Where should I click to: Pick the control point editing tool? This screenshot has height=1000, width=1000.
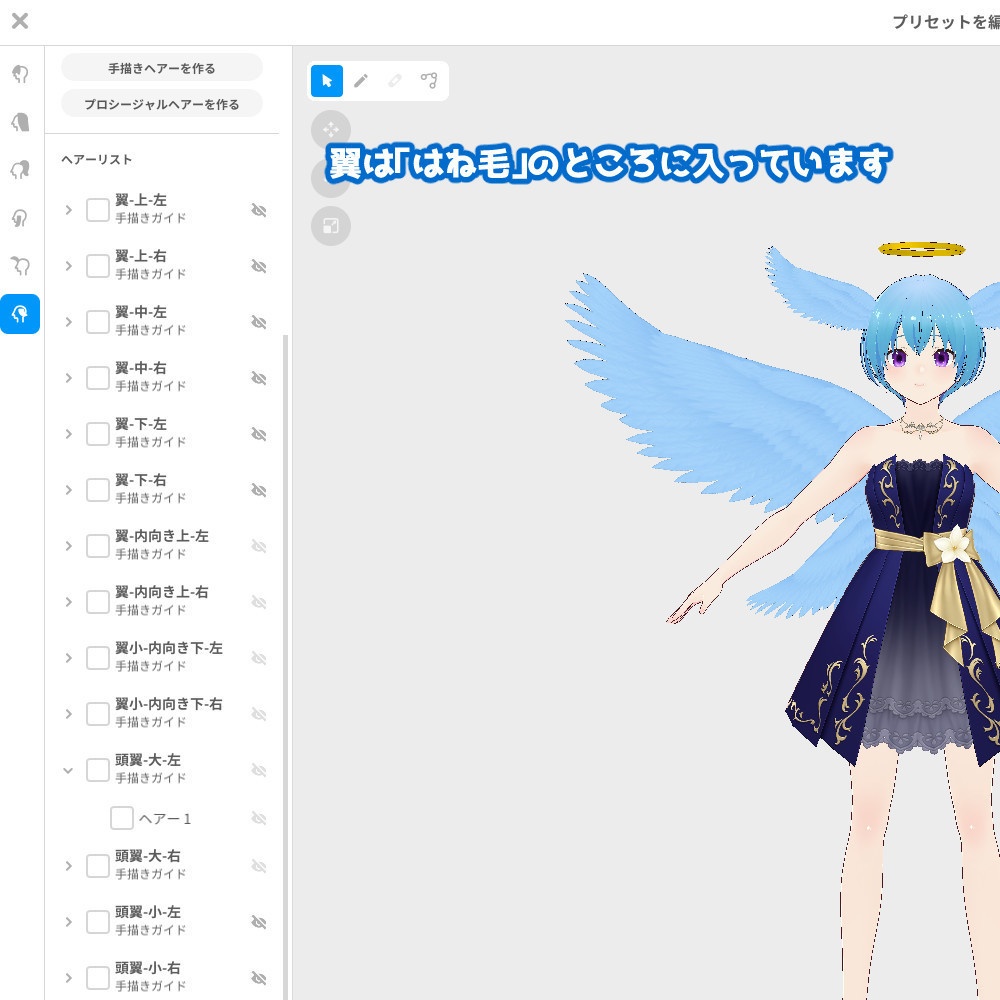pyautogui.click(x=429, y=81)
